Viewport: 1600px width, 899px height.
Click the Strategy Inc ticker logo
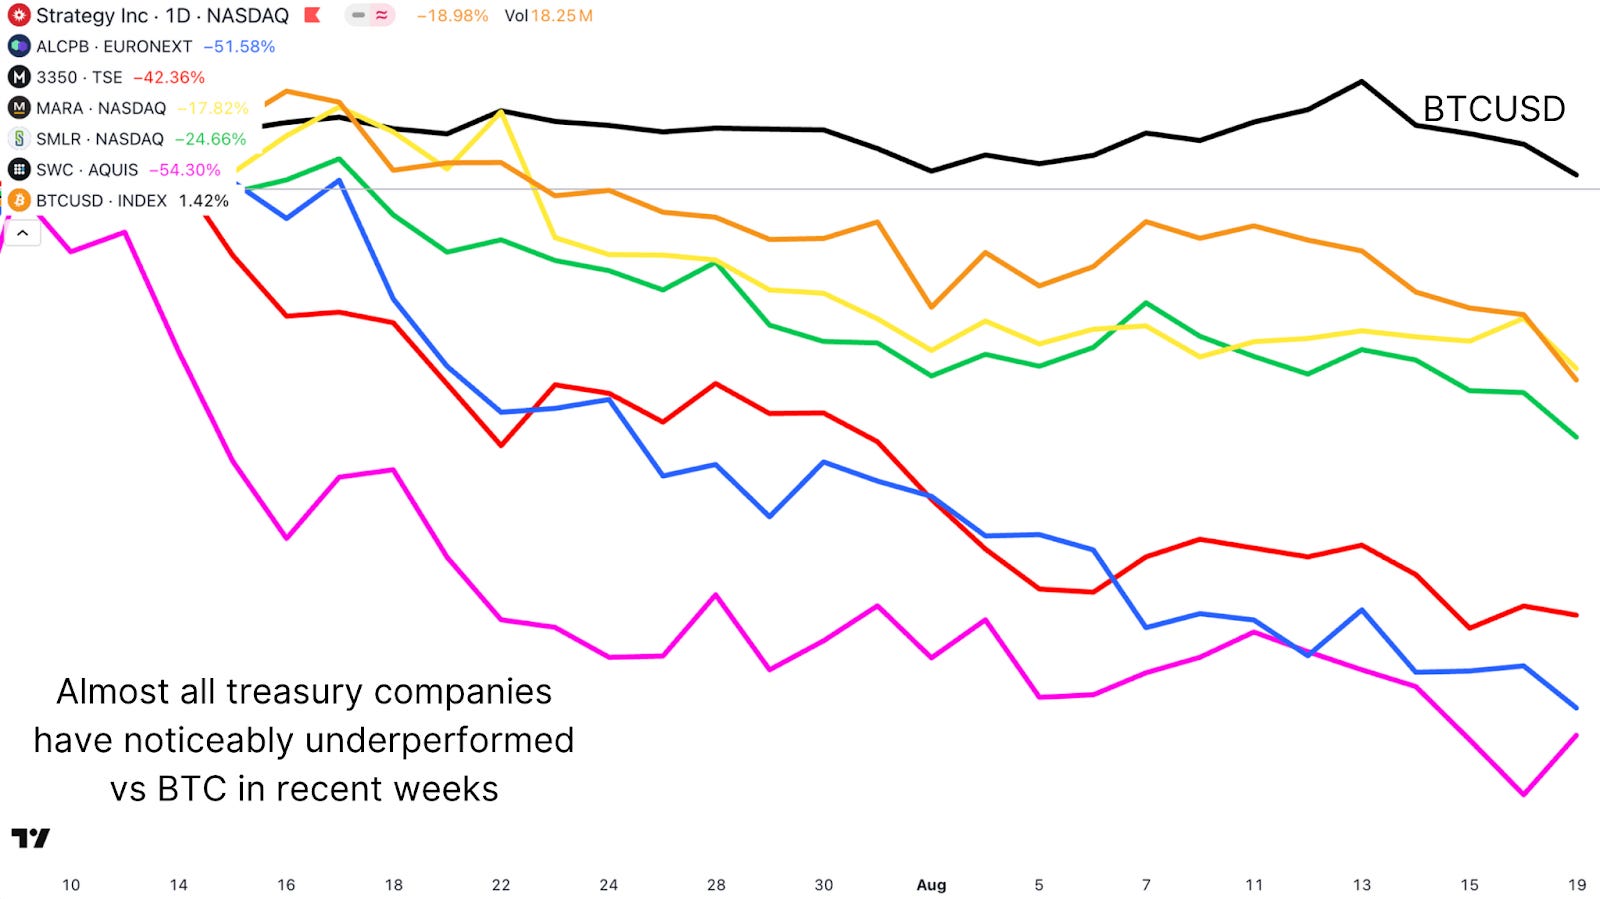(19, 15)
